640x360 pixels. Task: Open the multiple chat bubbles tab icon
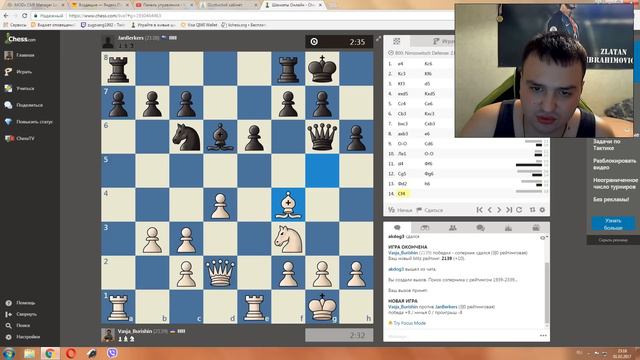[480, 228]
